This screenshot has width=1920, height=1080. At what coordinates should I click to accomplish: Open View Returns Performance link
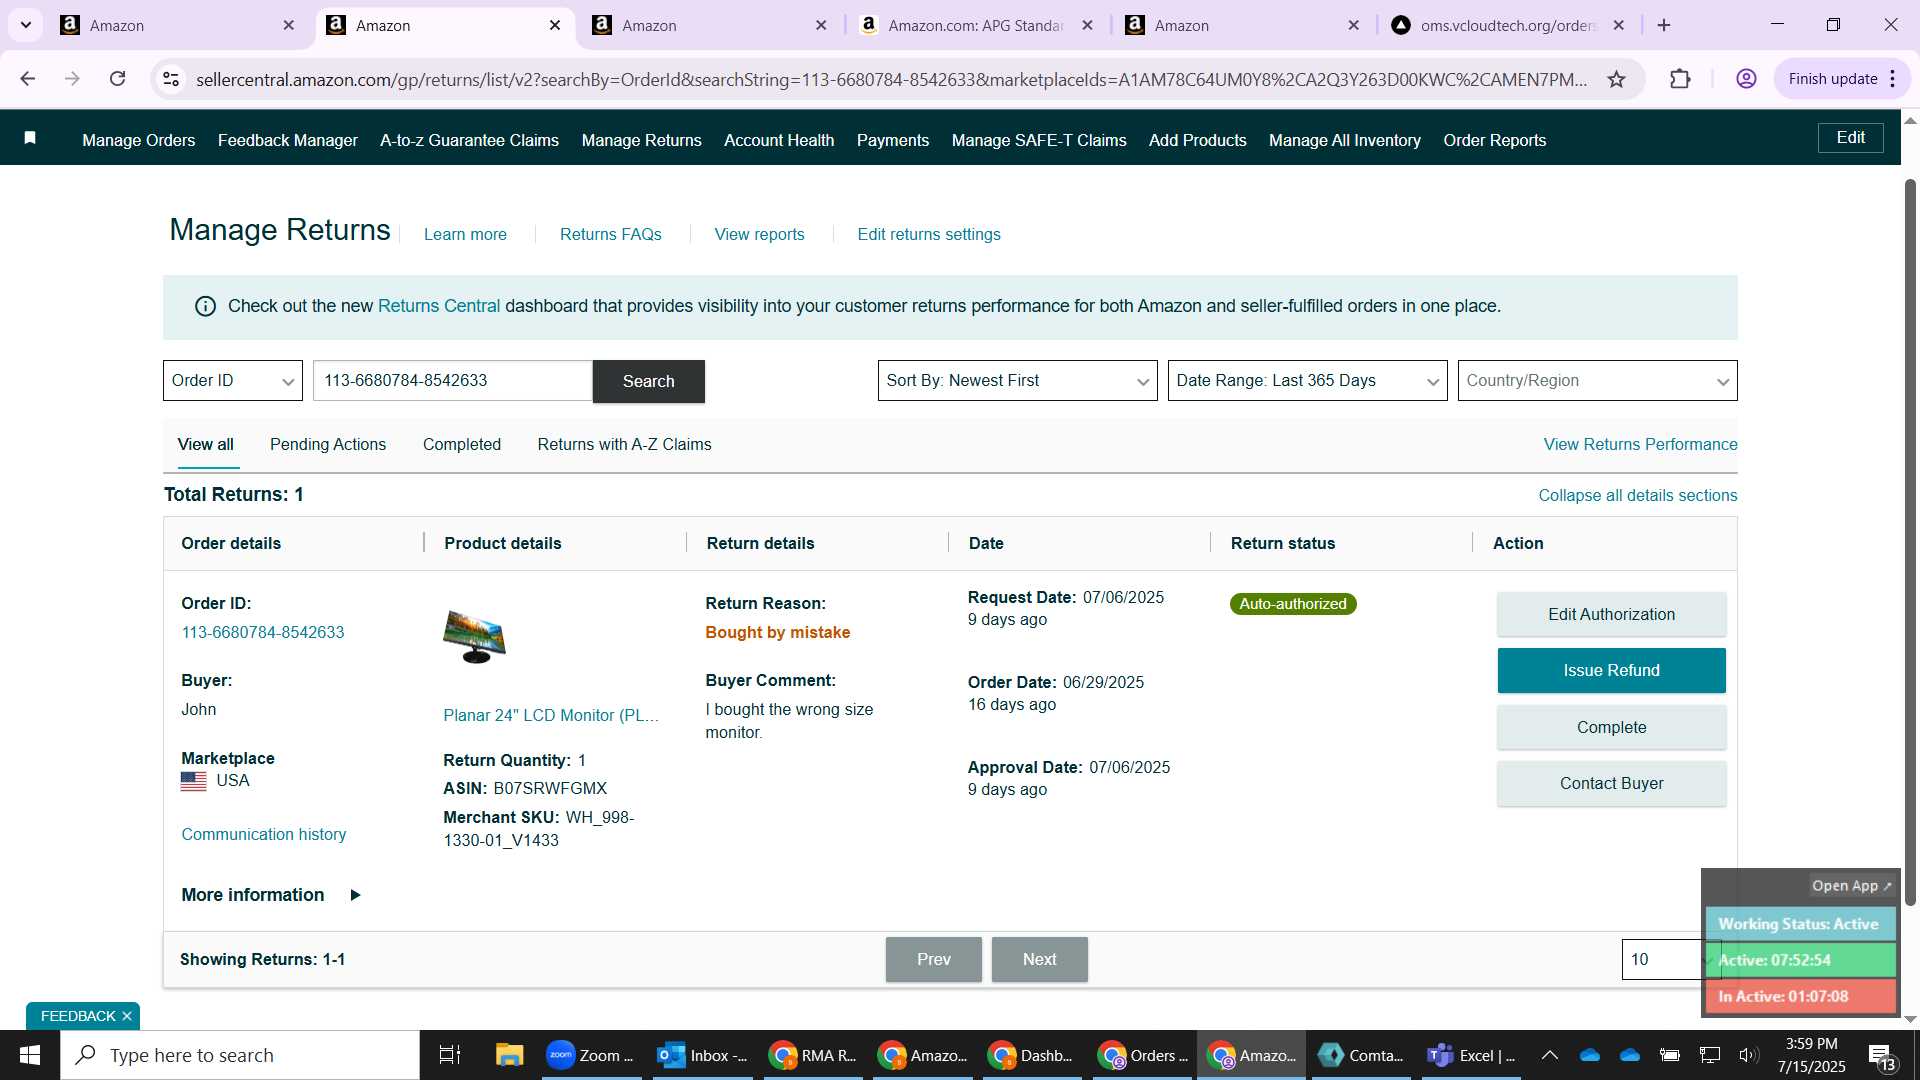click(x=1640, y=445)
